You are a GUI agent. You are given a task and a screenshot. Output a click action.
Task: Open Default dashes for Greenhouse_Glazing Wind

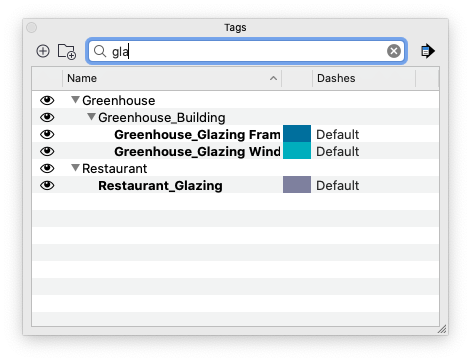pos(337,152)
